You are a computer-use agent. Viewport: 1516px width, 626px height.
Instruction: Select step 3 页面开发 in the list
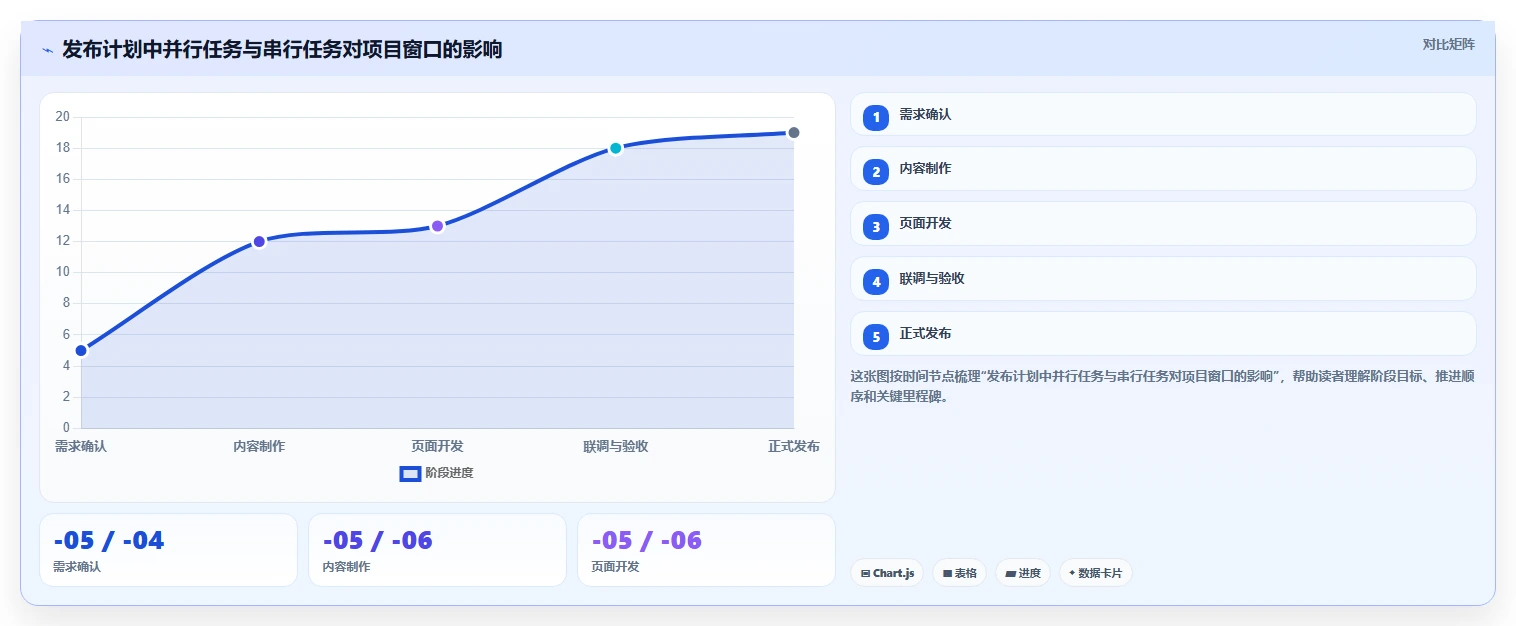click(x=1163, y=224)
